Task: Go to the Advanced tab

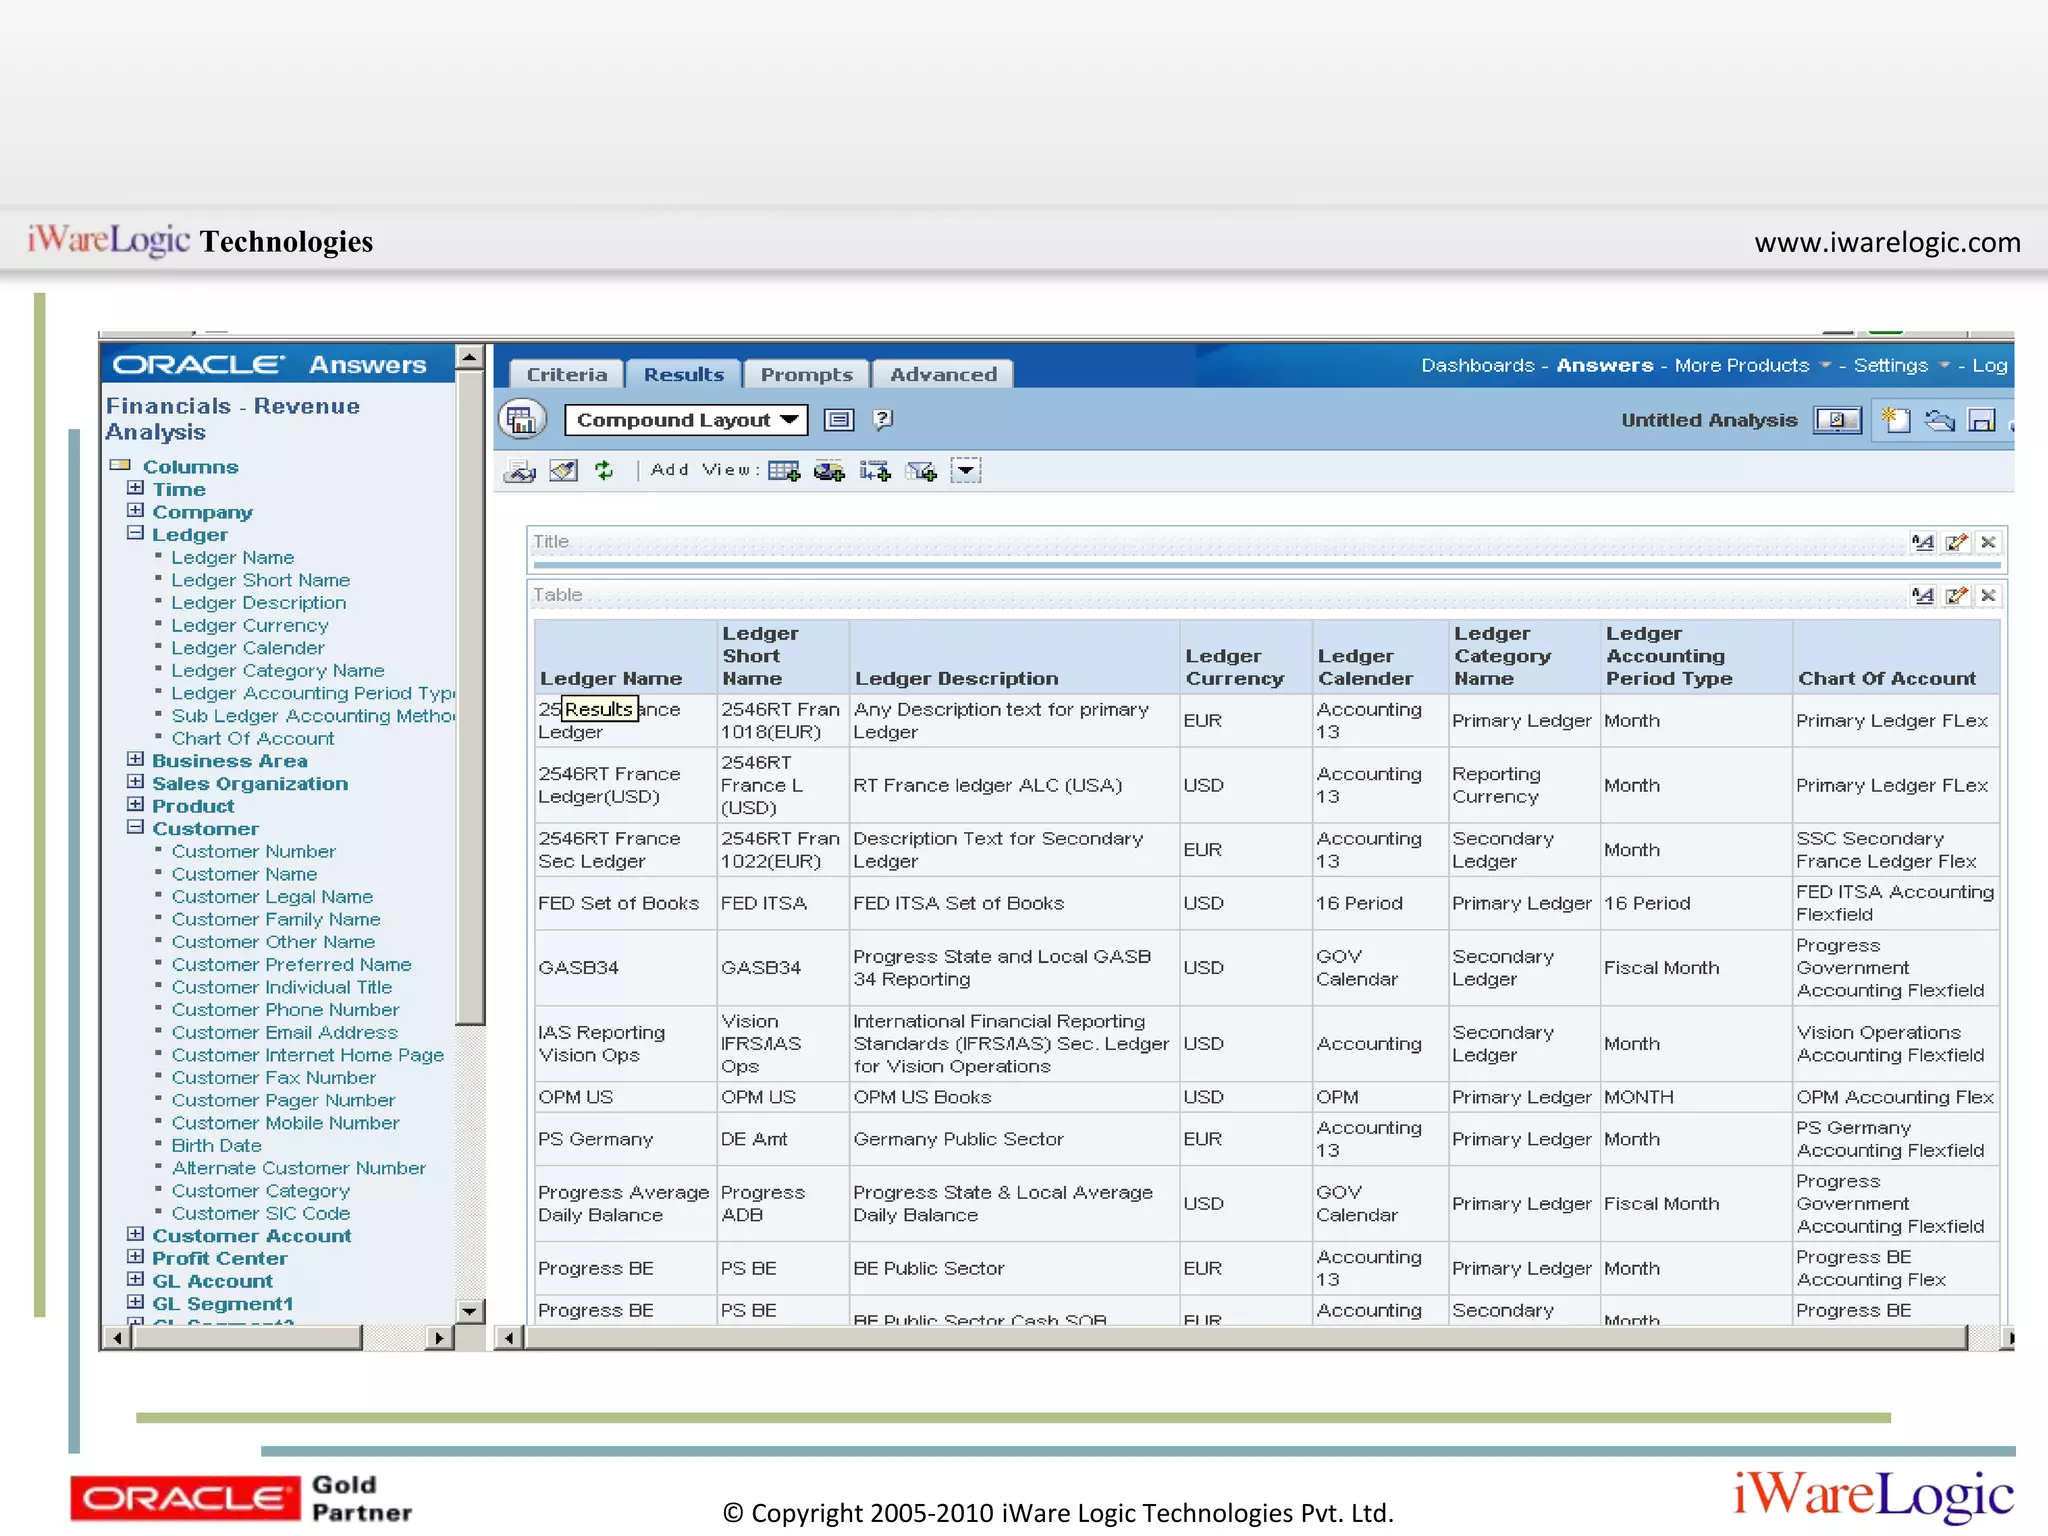Action: click(943, 374)
